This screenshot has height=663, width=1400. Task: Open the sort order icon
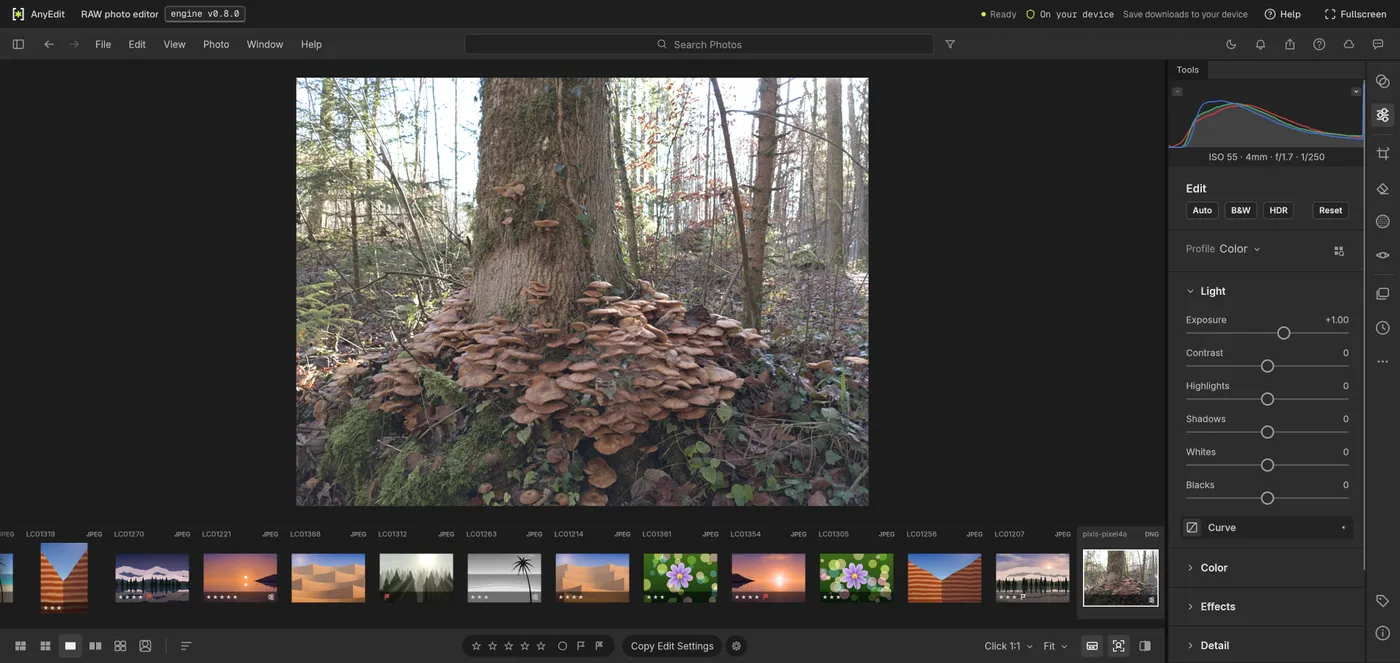(186, 646)
